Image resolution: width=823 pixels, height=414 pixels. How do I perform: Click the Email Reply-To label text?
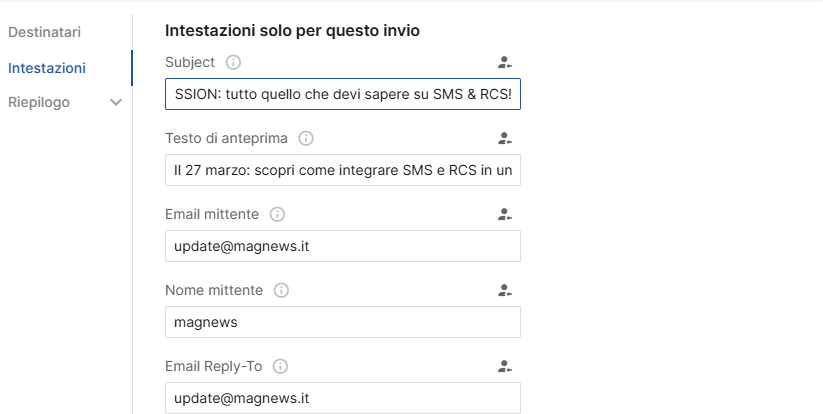coord(214,366)
